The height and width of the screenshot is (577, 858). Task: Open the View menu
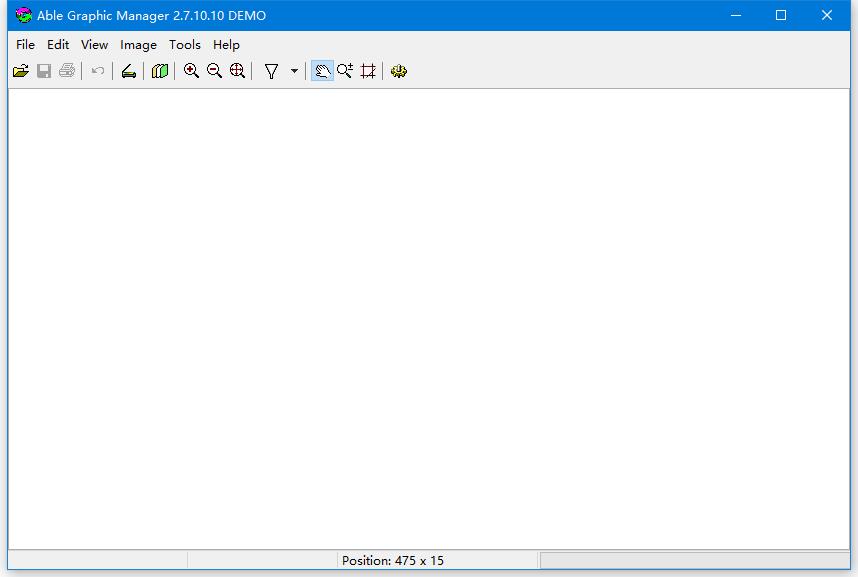(94, 45)
